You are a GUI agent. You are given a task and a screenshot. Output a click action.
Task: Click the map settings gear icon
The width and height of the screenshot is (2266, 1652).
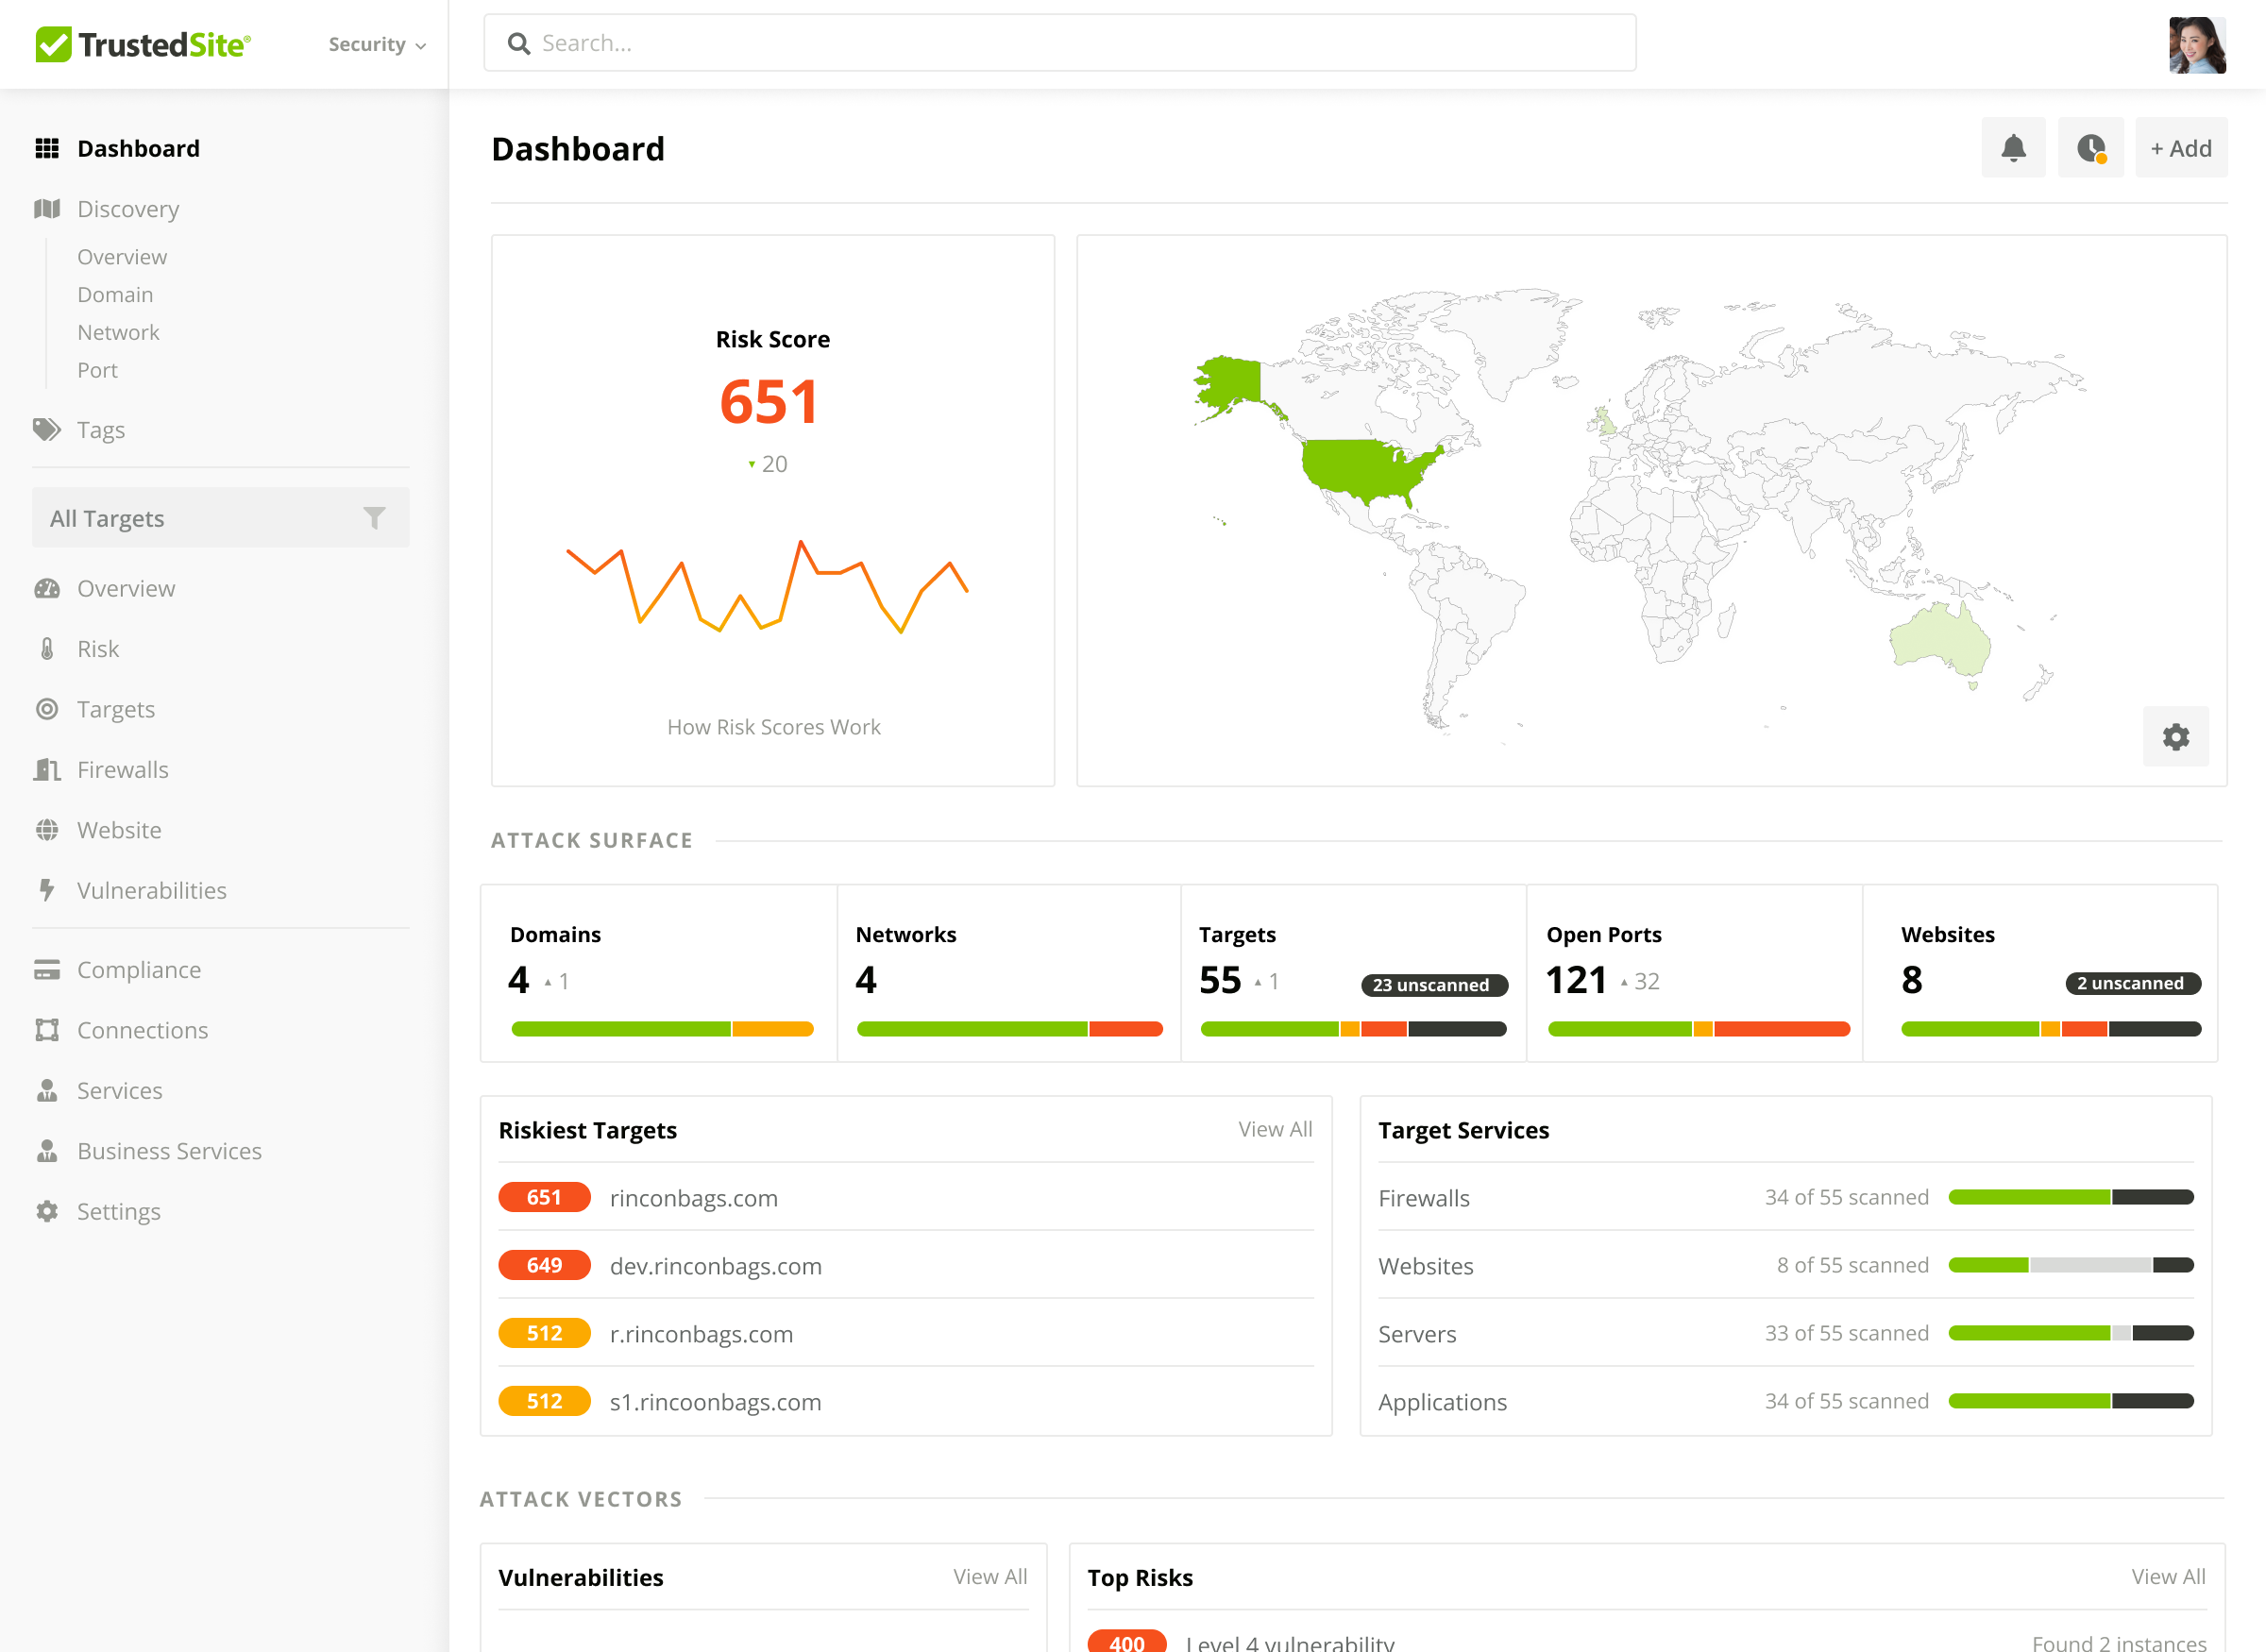pyautogui.click(x=2175, y=737)
